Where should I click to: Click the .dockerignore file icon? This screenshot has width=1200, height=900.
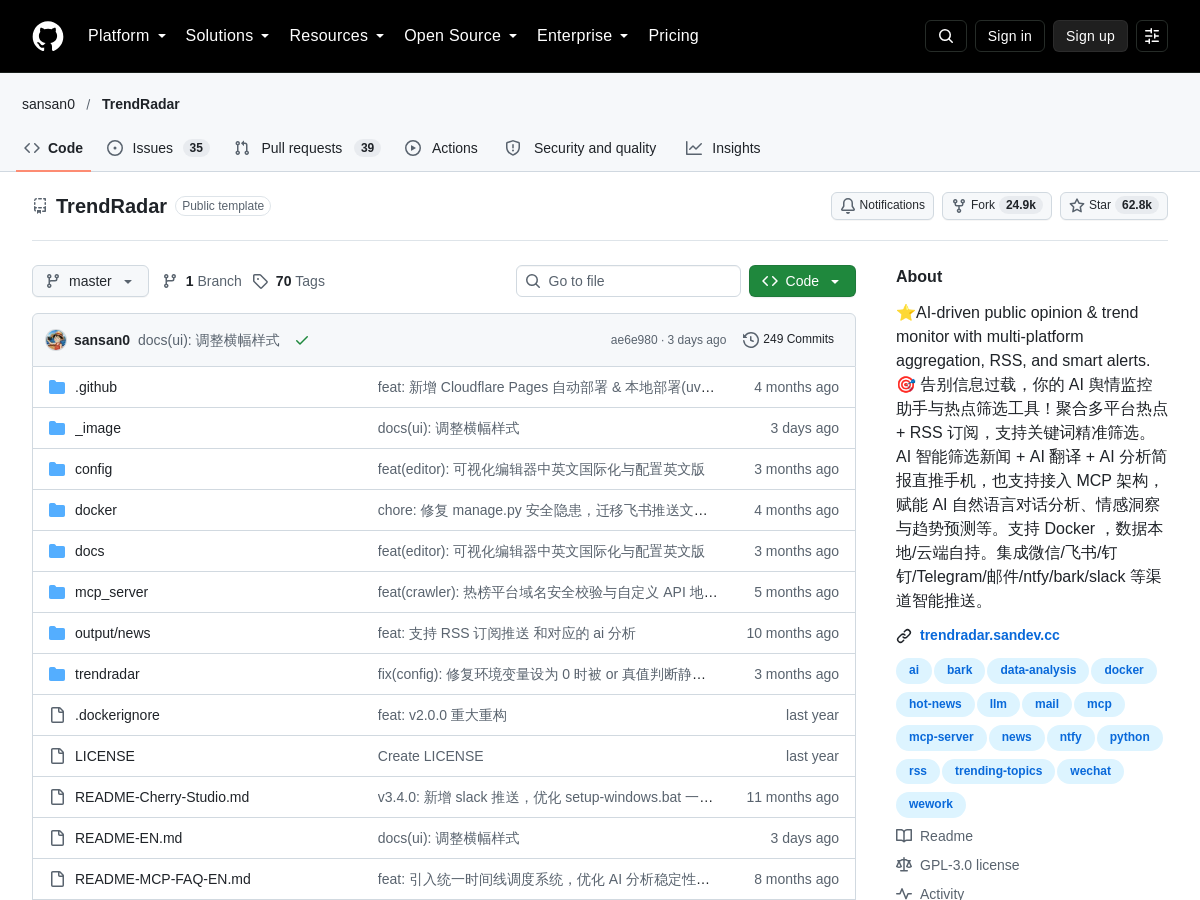tap(57, 715)
